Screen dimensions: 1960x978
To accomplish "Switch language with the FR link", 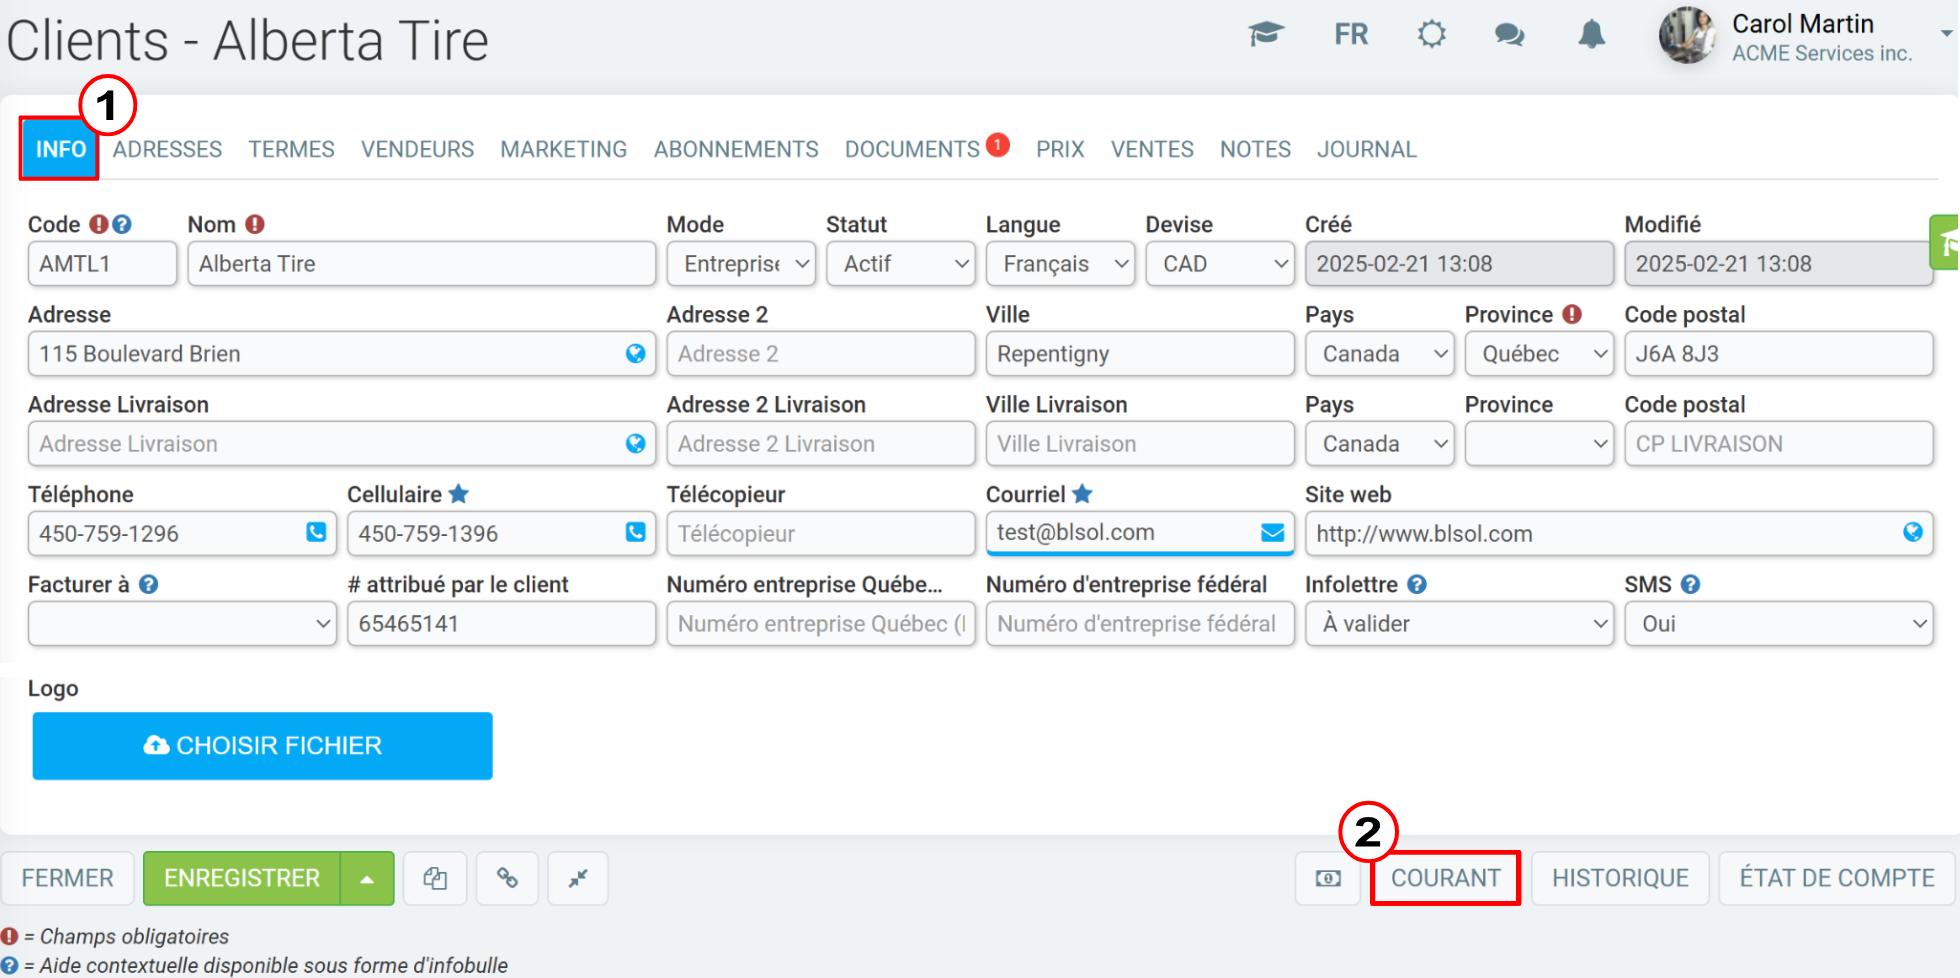I will [x=1350, y=35].
